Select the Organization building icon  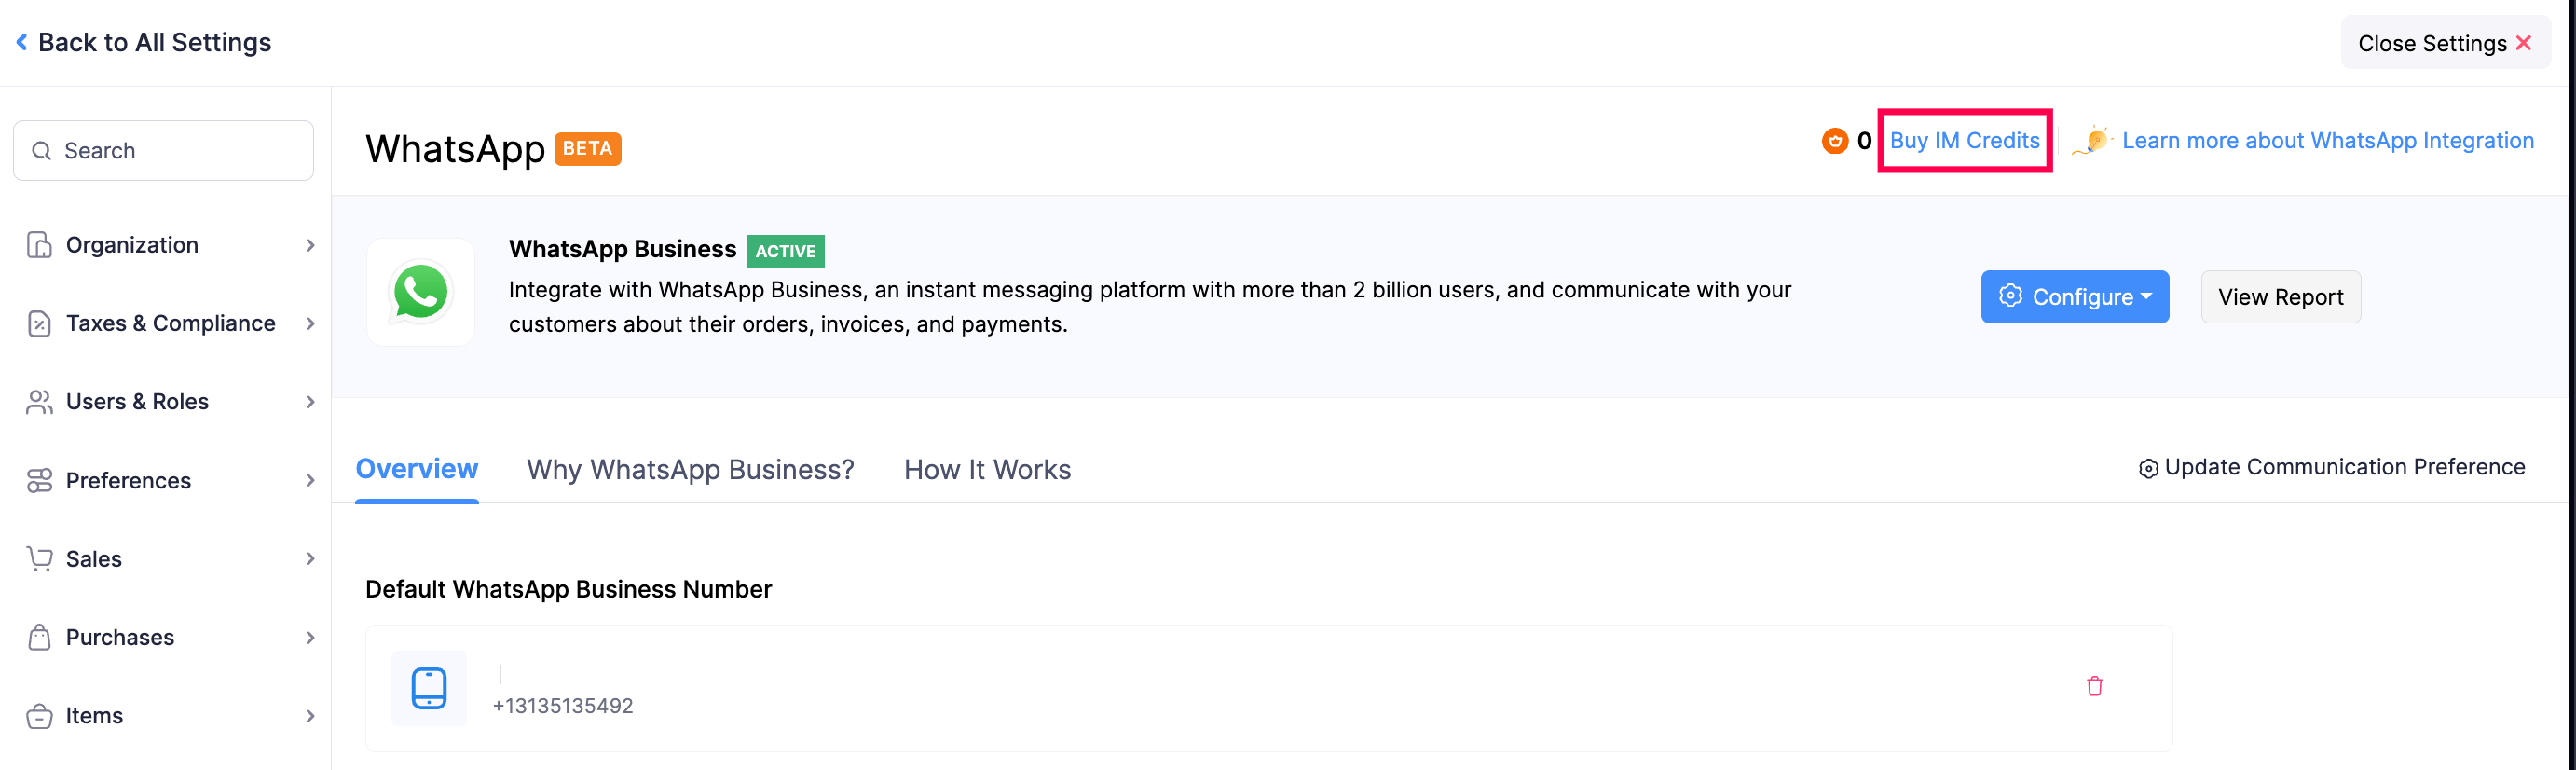(x=38, y=245)
